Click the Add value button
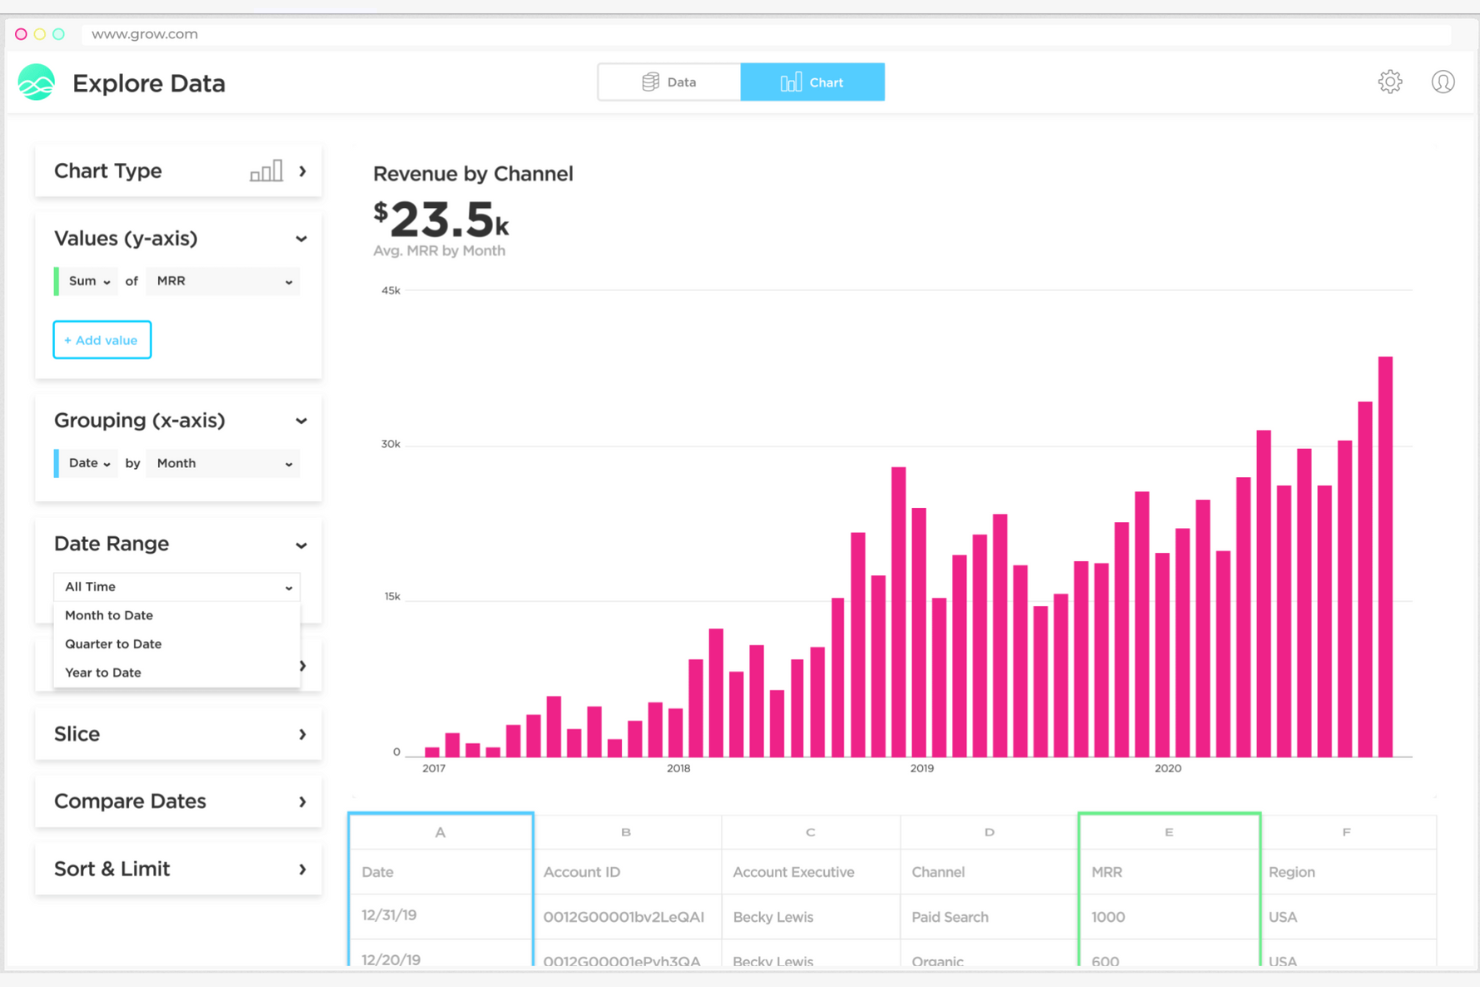The width and height of the screenshot is (1480, 987). pos(101,339)
